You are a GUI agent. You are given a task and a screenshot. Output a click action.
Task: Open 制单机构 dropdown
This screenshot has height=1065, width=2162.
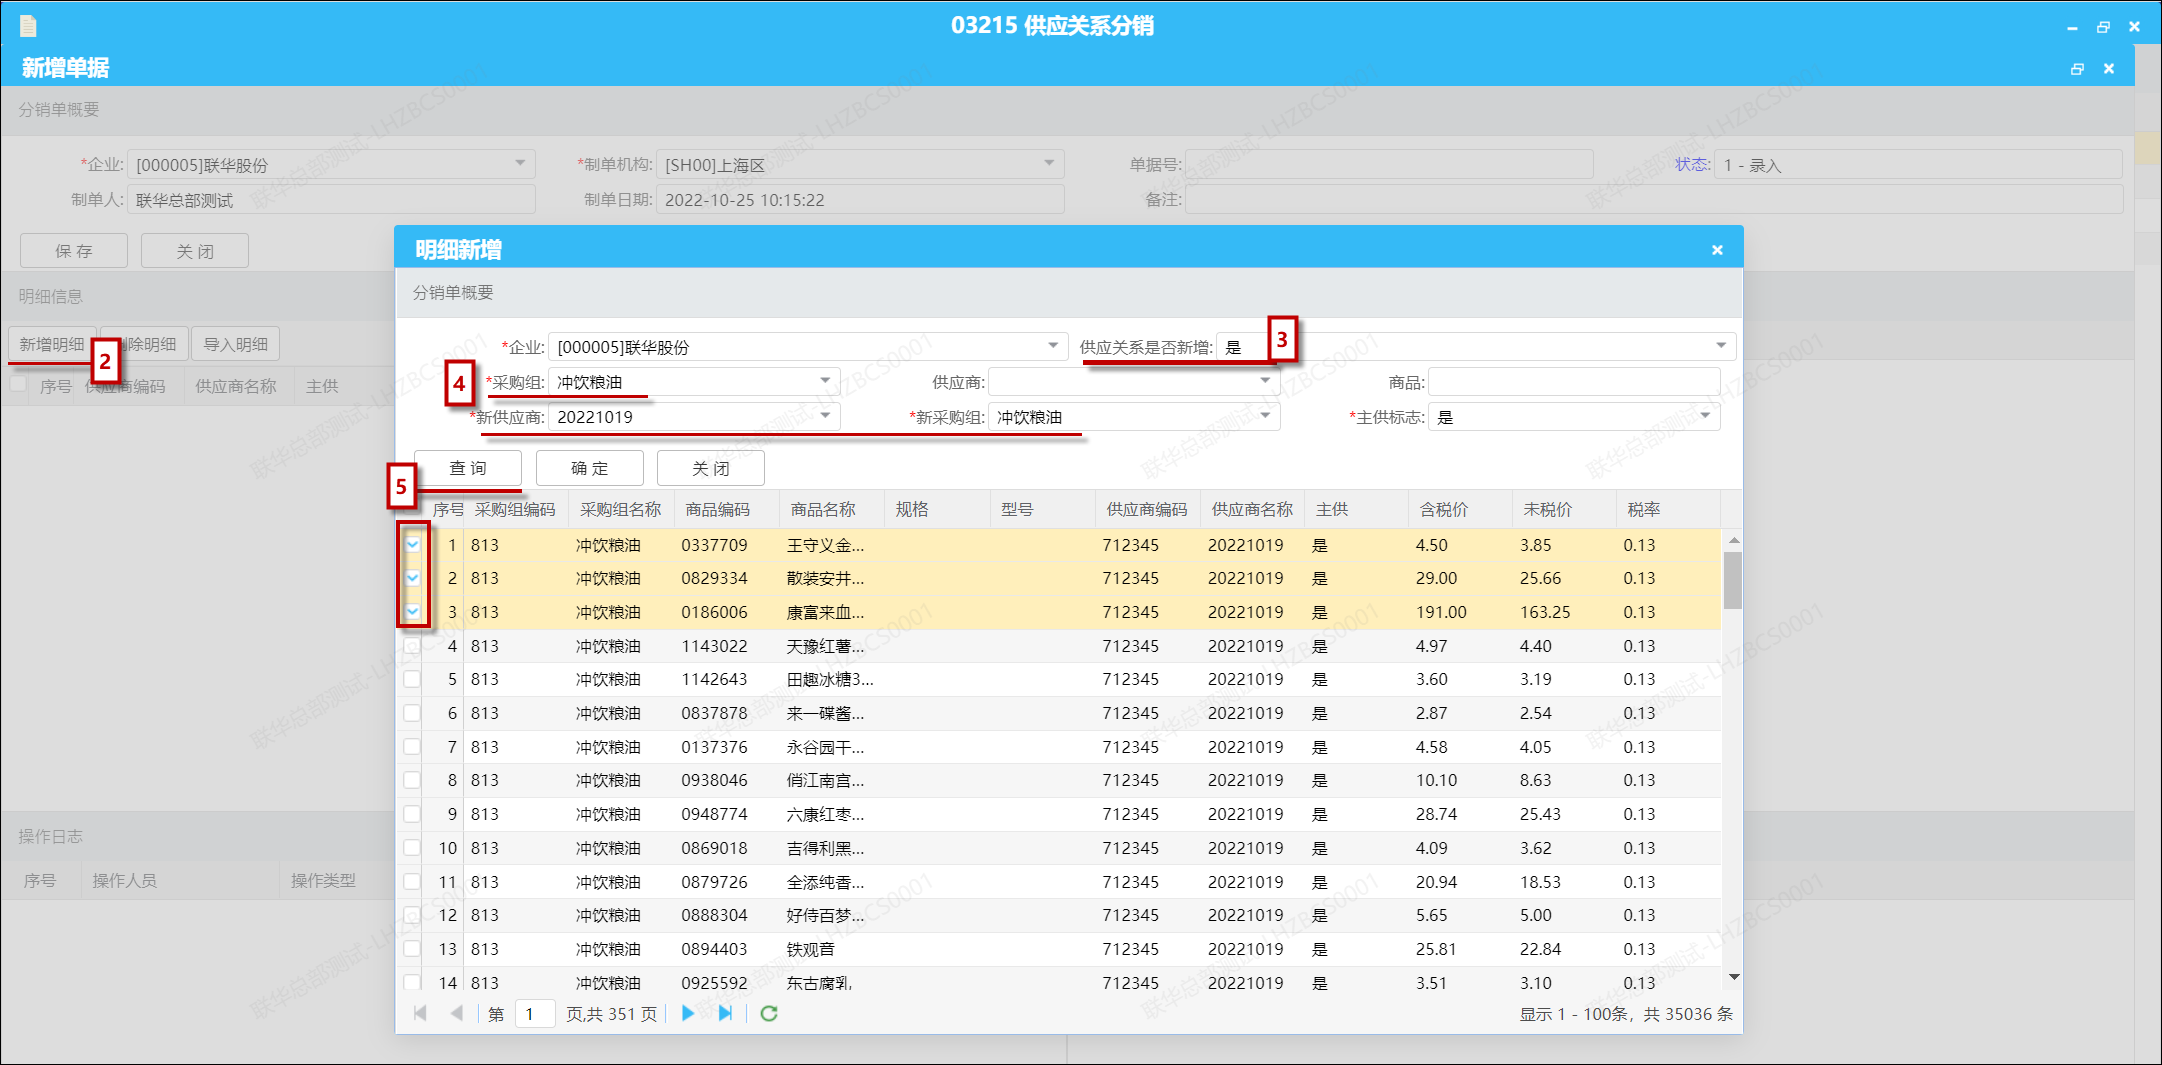click(x=1049, y=163)
